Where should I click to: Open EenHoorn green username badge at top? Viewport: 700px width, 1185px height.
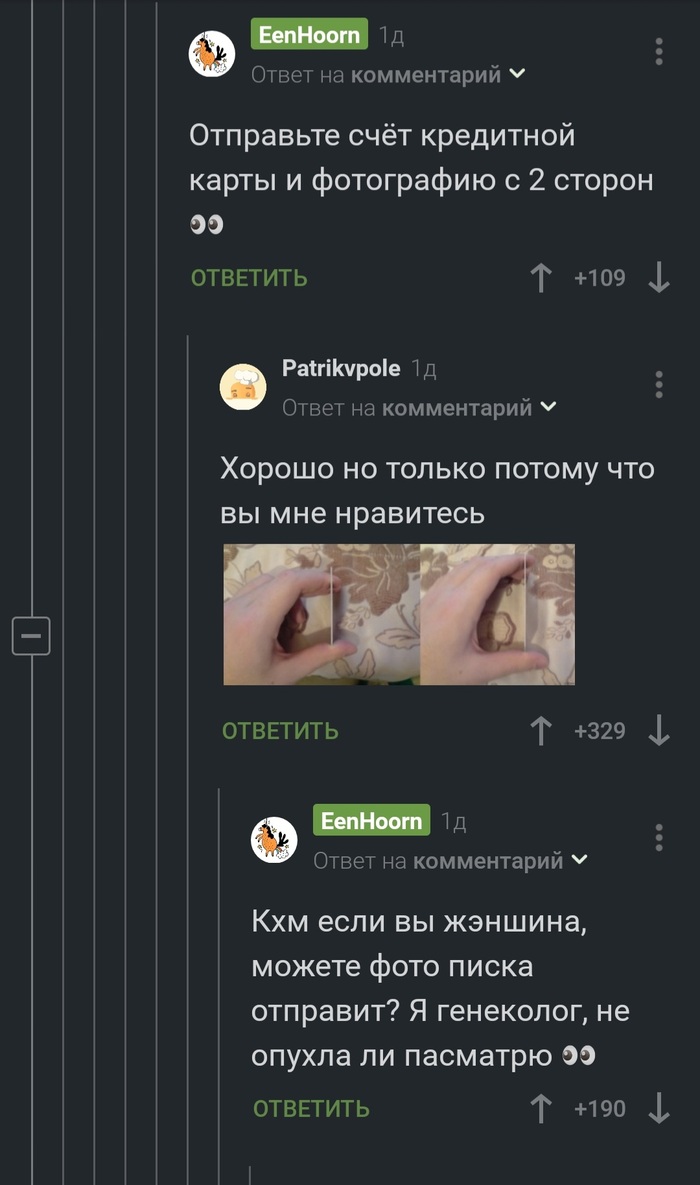[309, 34]
